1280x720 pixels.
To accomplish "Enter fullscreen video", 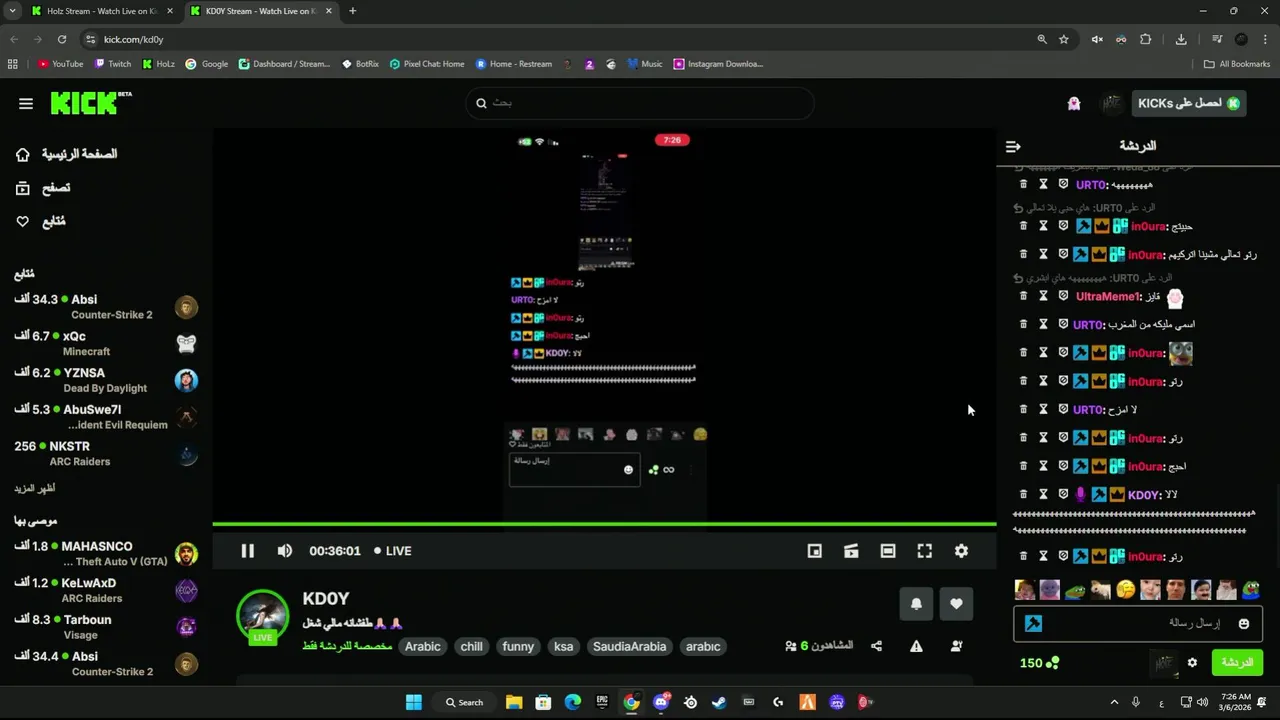I will 925,551.
